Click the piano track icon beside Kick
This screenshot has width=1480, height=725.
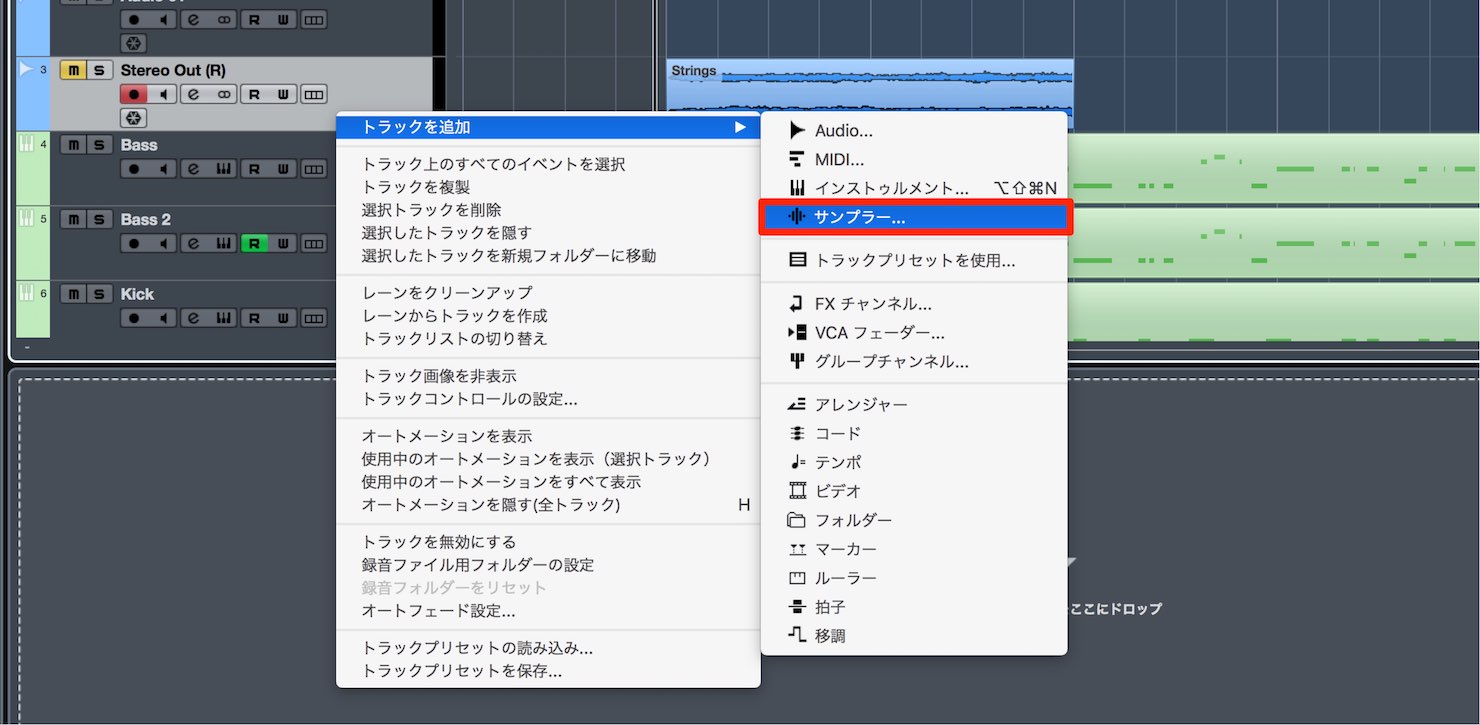26,292
